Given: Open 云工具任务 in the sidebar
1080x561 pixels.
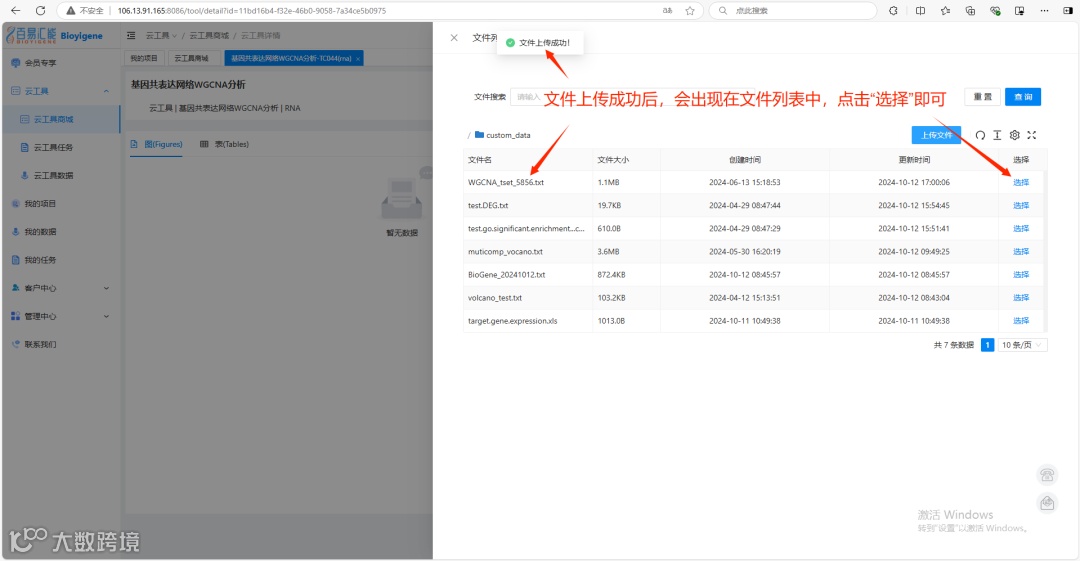Looking at the screenshot, I should pyautogui.click(x=53, y=147).
